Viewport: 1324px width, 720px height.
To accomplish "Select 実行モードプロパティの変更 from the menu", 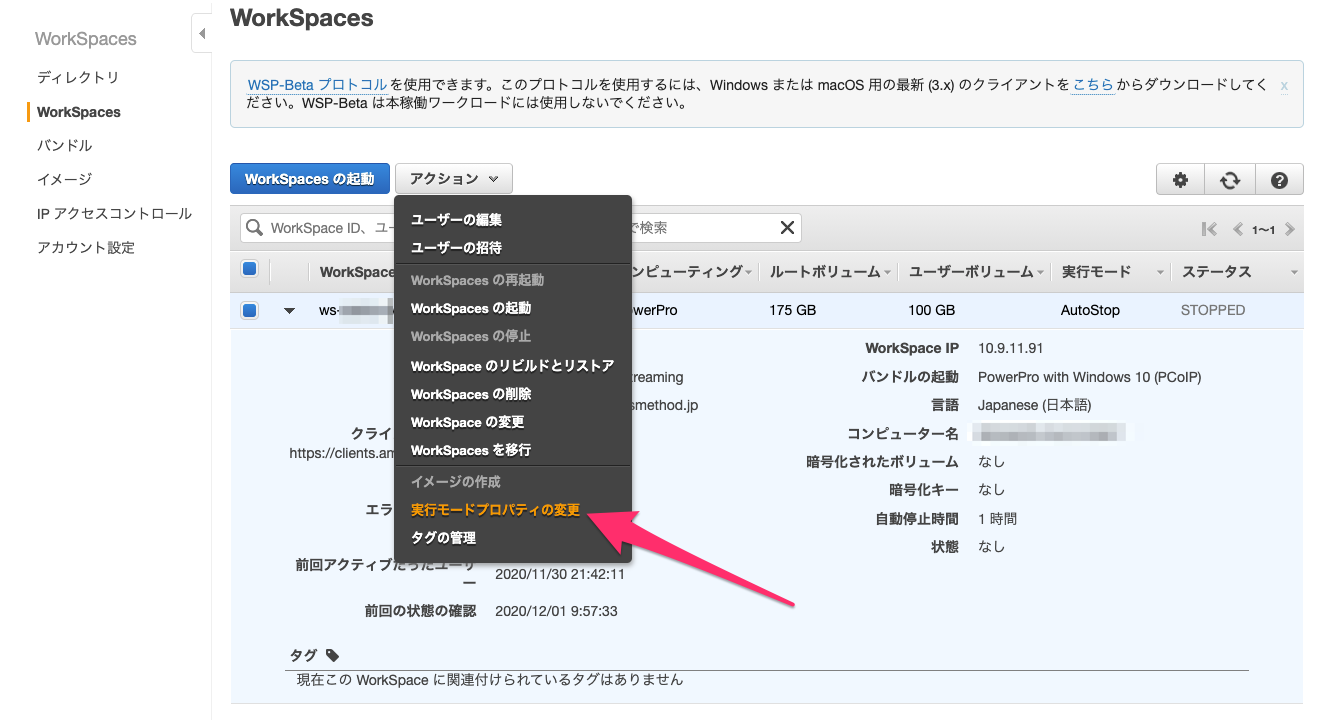I will pos(495,510).
